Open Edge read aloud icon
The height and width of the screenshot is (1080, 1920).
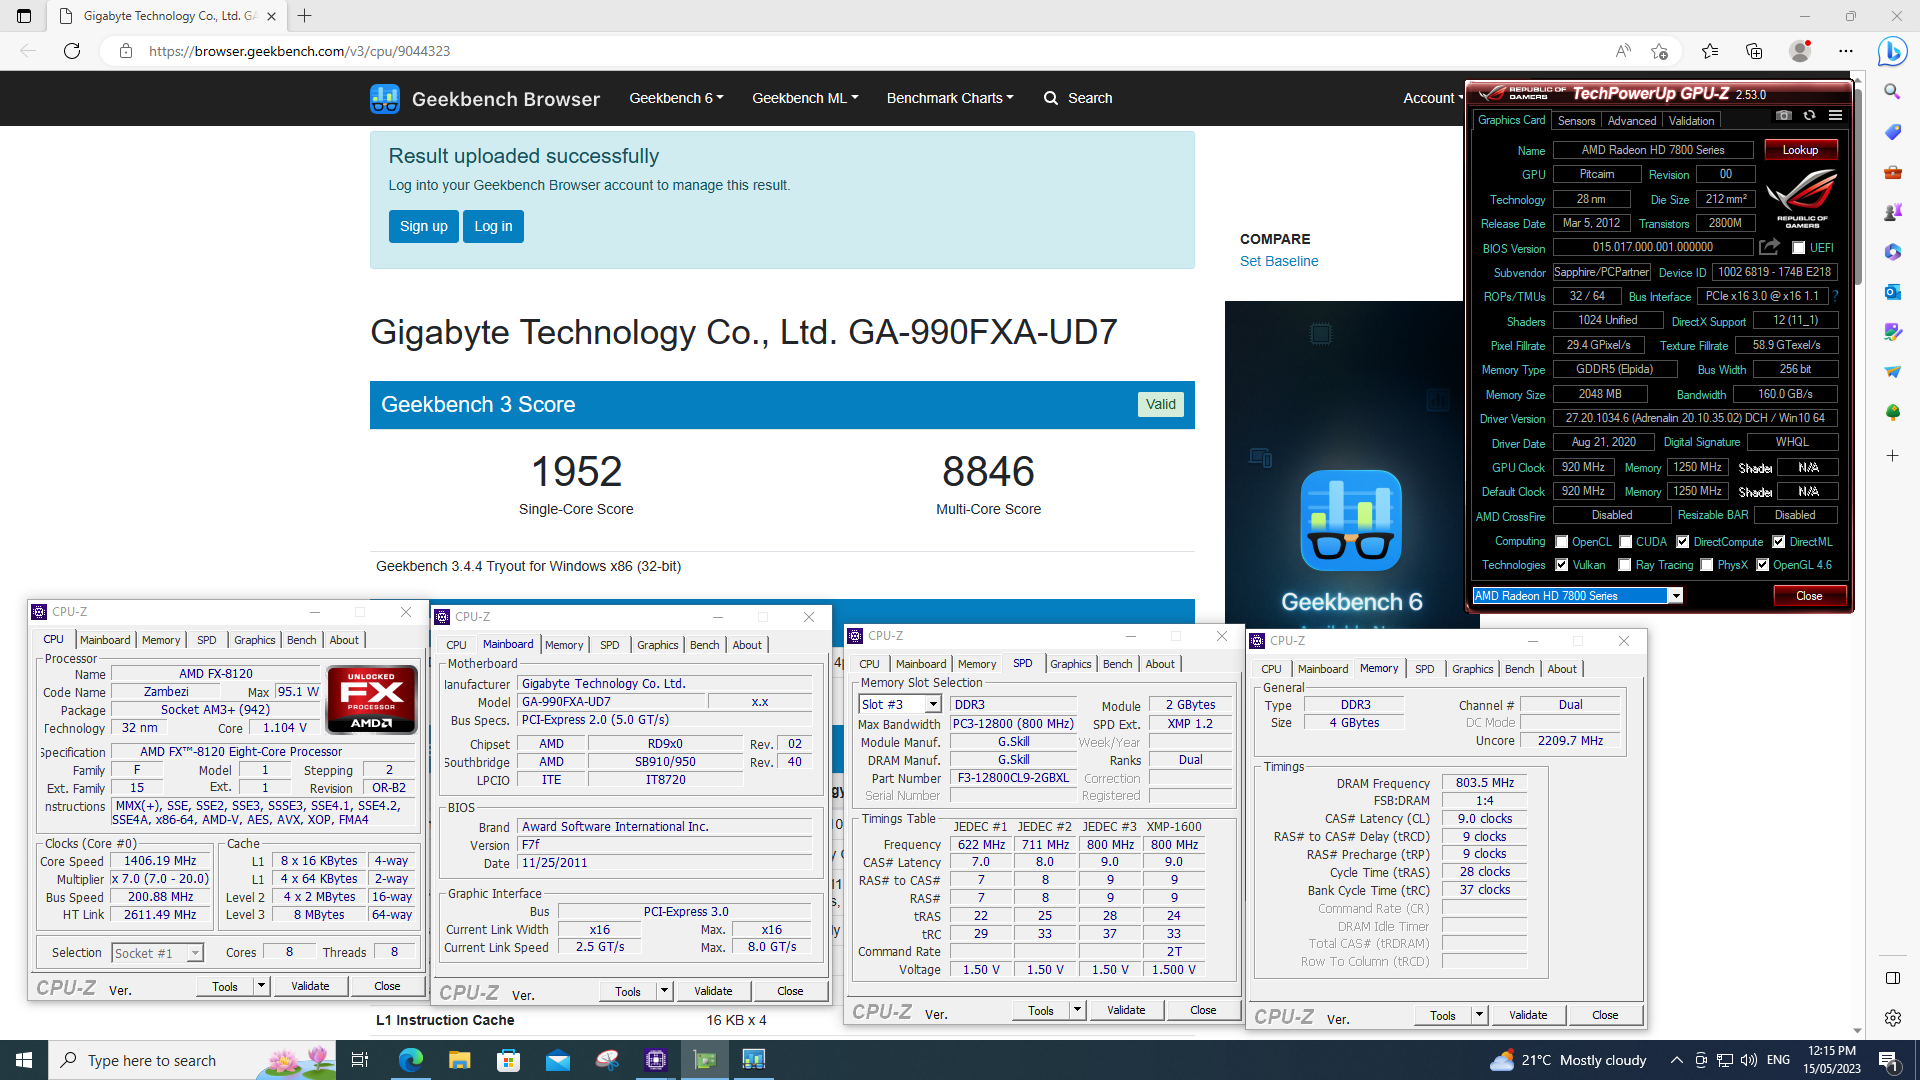click(1623, 51)
